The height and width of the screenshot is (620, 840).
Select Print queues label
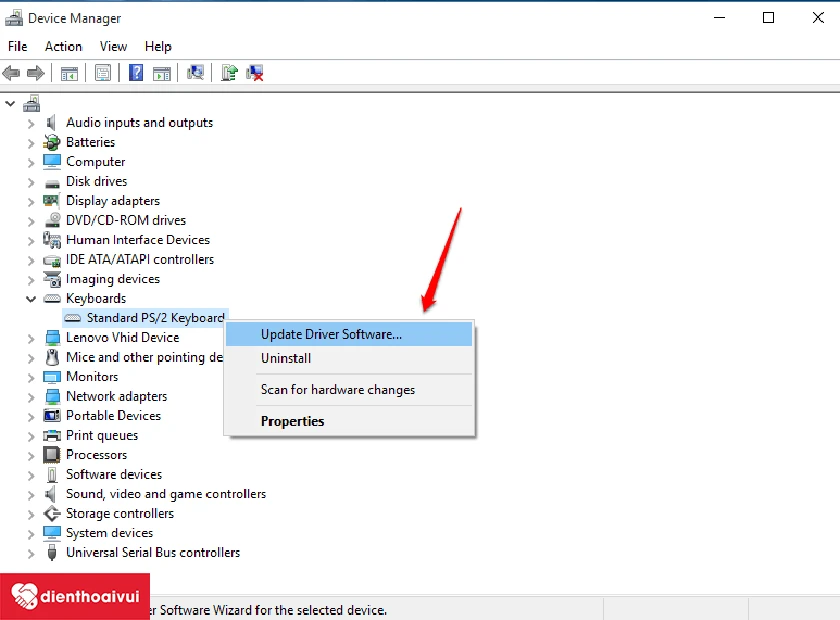tap(102, 436)
